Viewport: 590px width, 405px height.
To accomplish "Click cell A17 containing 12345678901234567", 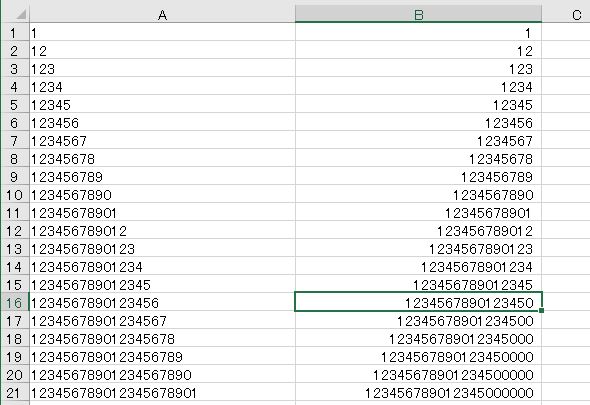I will tap(162, 321).
